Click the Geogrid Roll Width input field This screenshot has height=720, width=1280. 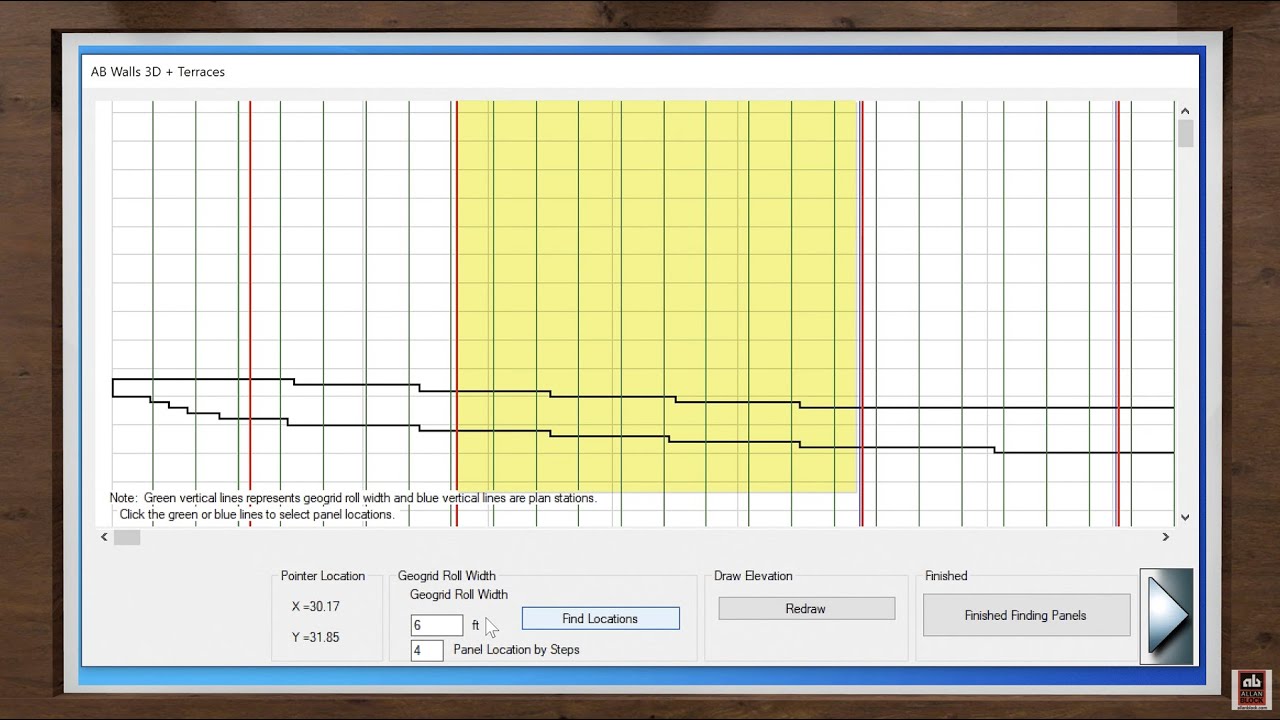[x=437, y=626]
